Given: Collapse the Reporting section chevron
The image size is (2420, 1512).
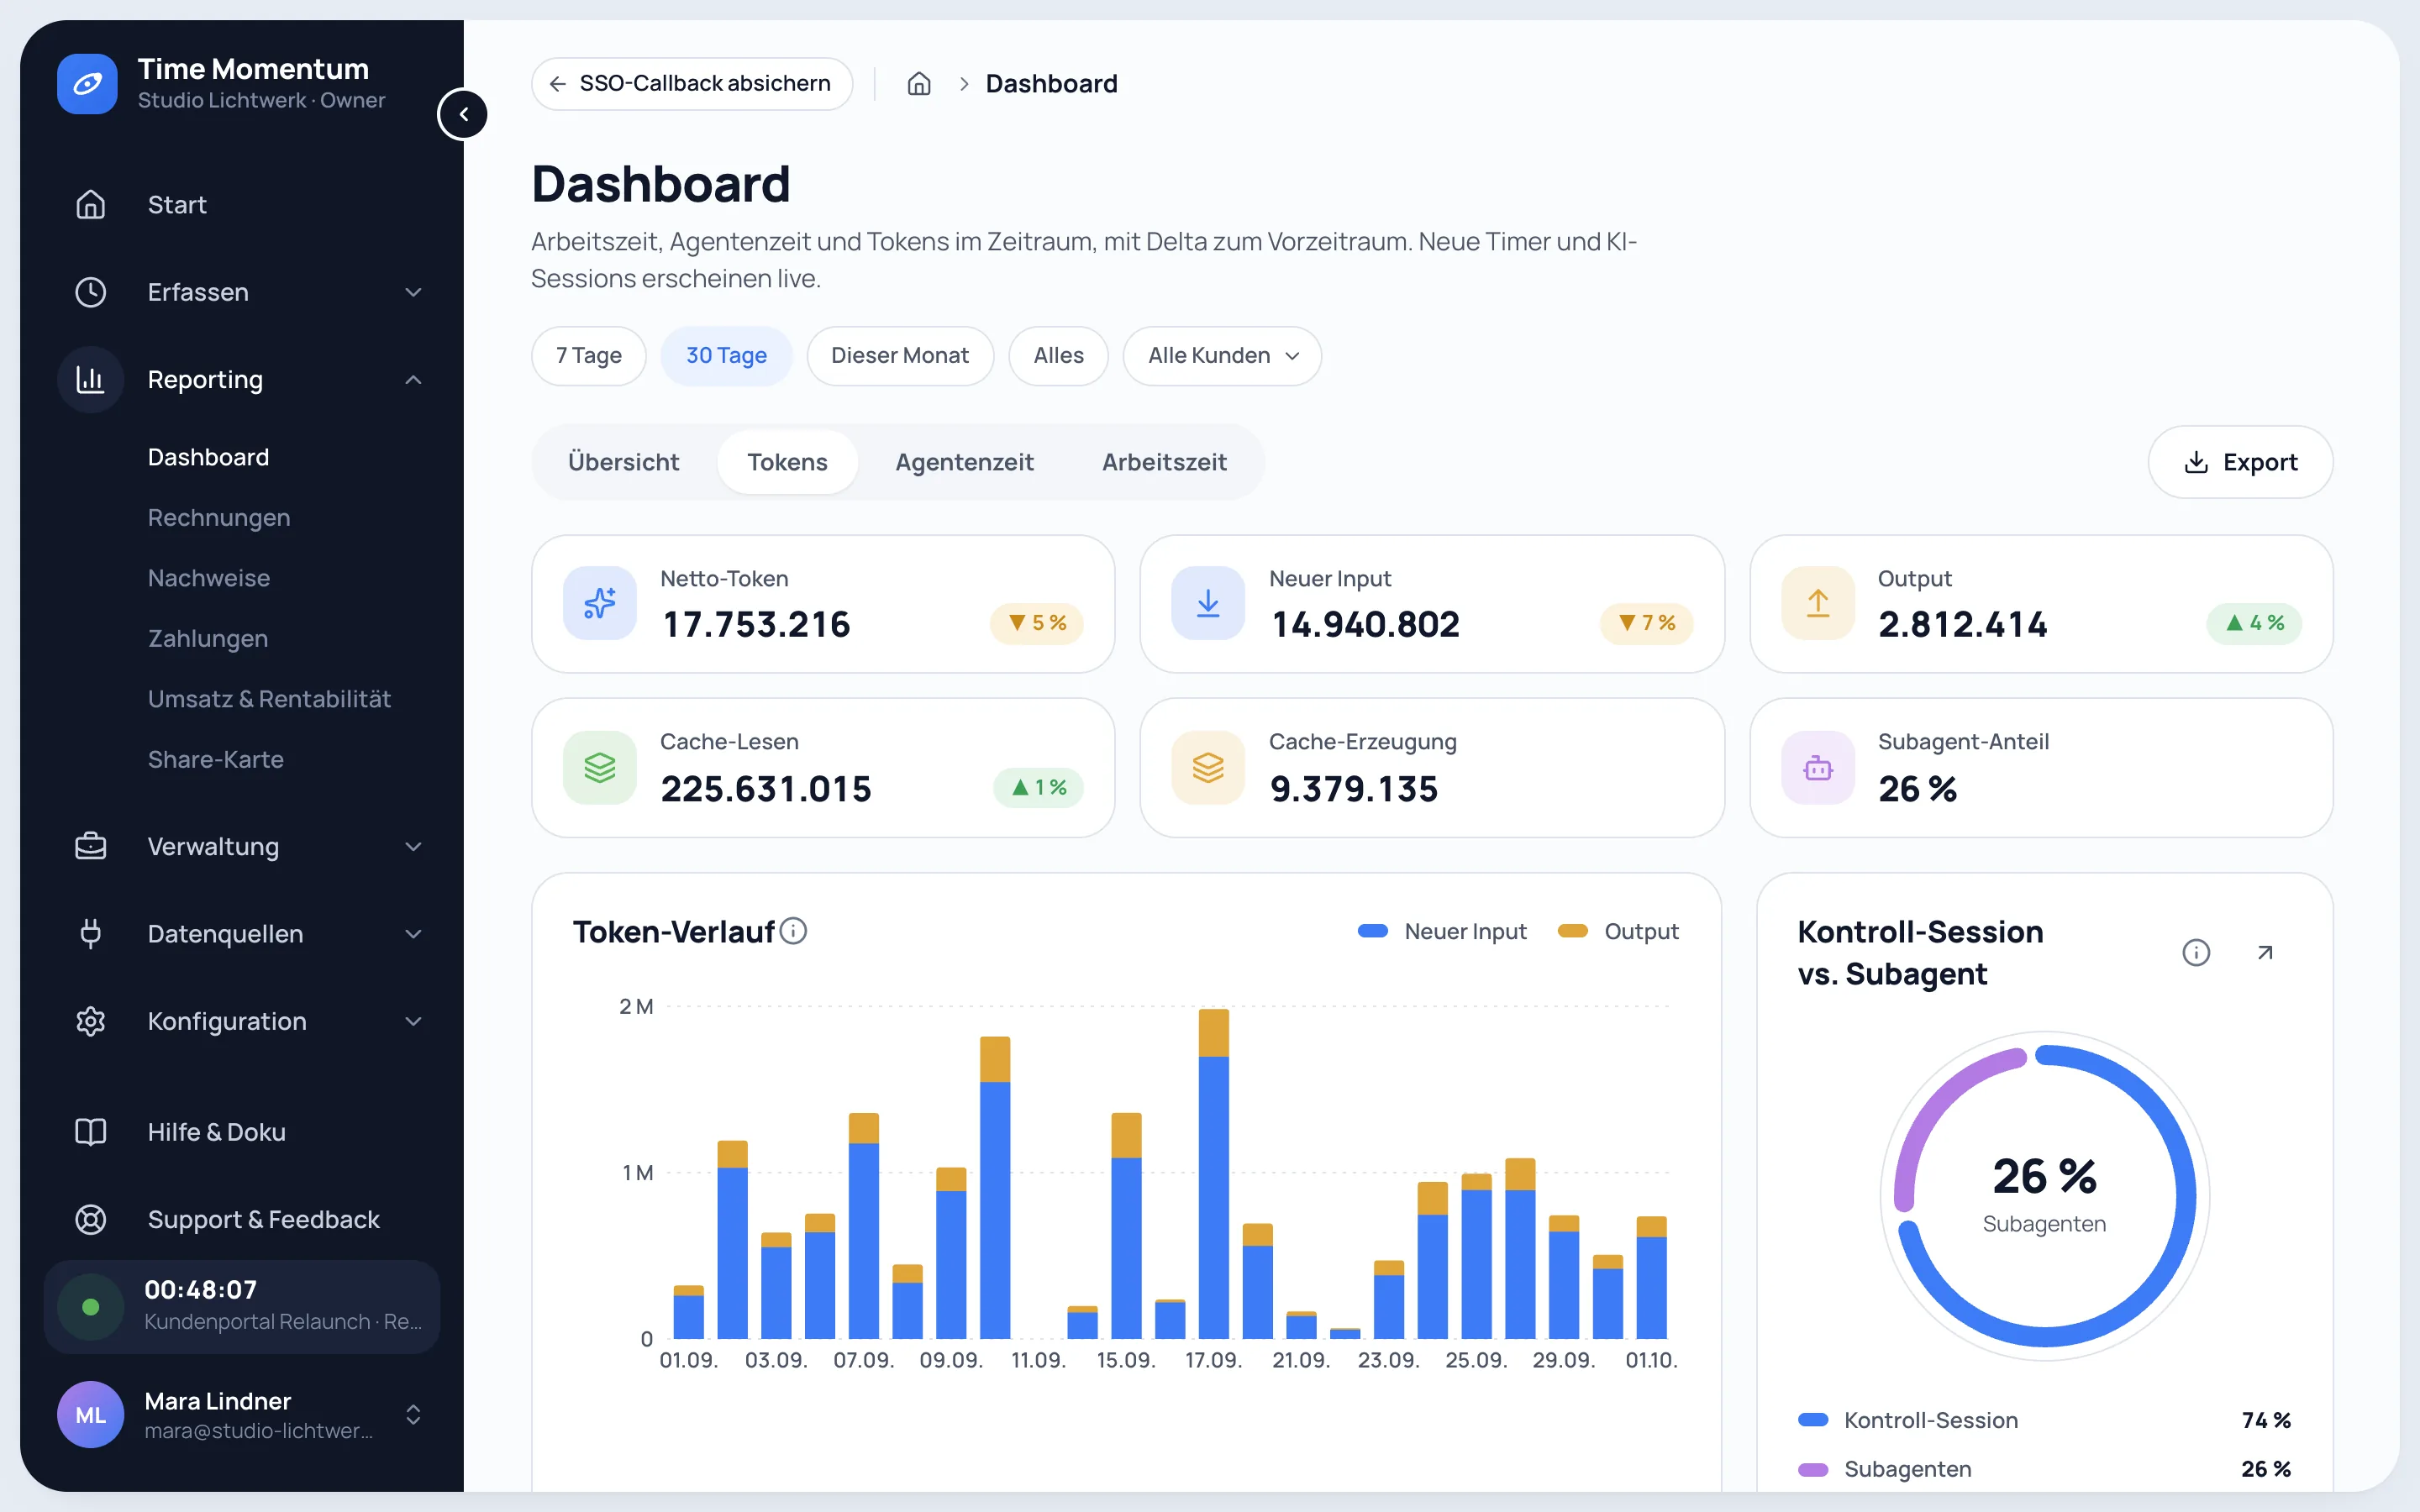Looking at the screenshot, I should (x=413, y=380).
